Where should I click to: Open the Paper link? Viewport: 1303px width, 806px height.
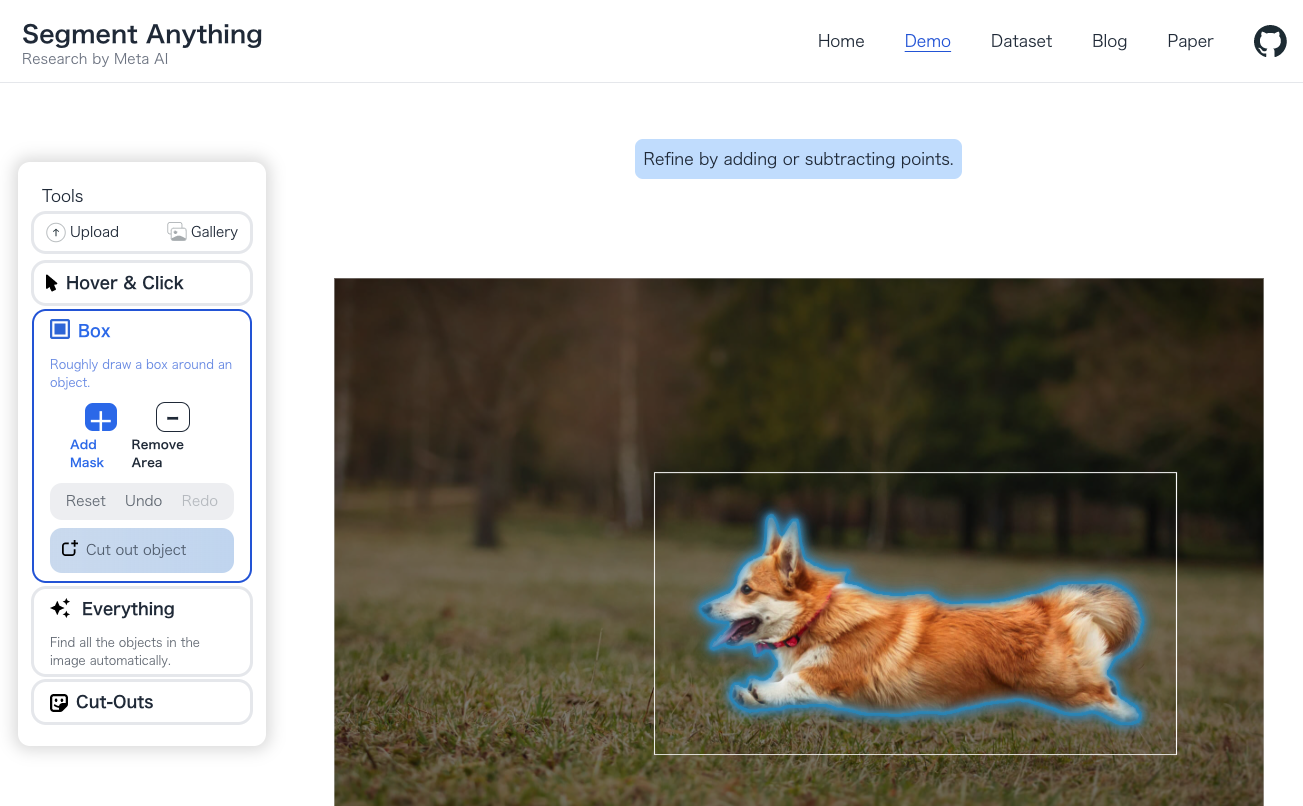click(1190, 41)
